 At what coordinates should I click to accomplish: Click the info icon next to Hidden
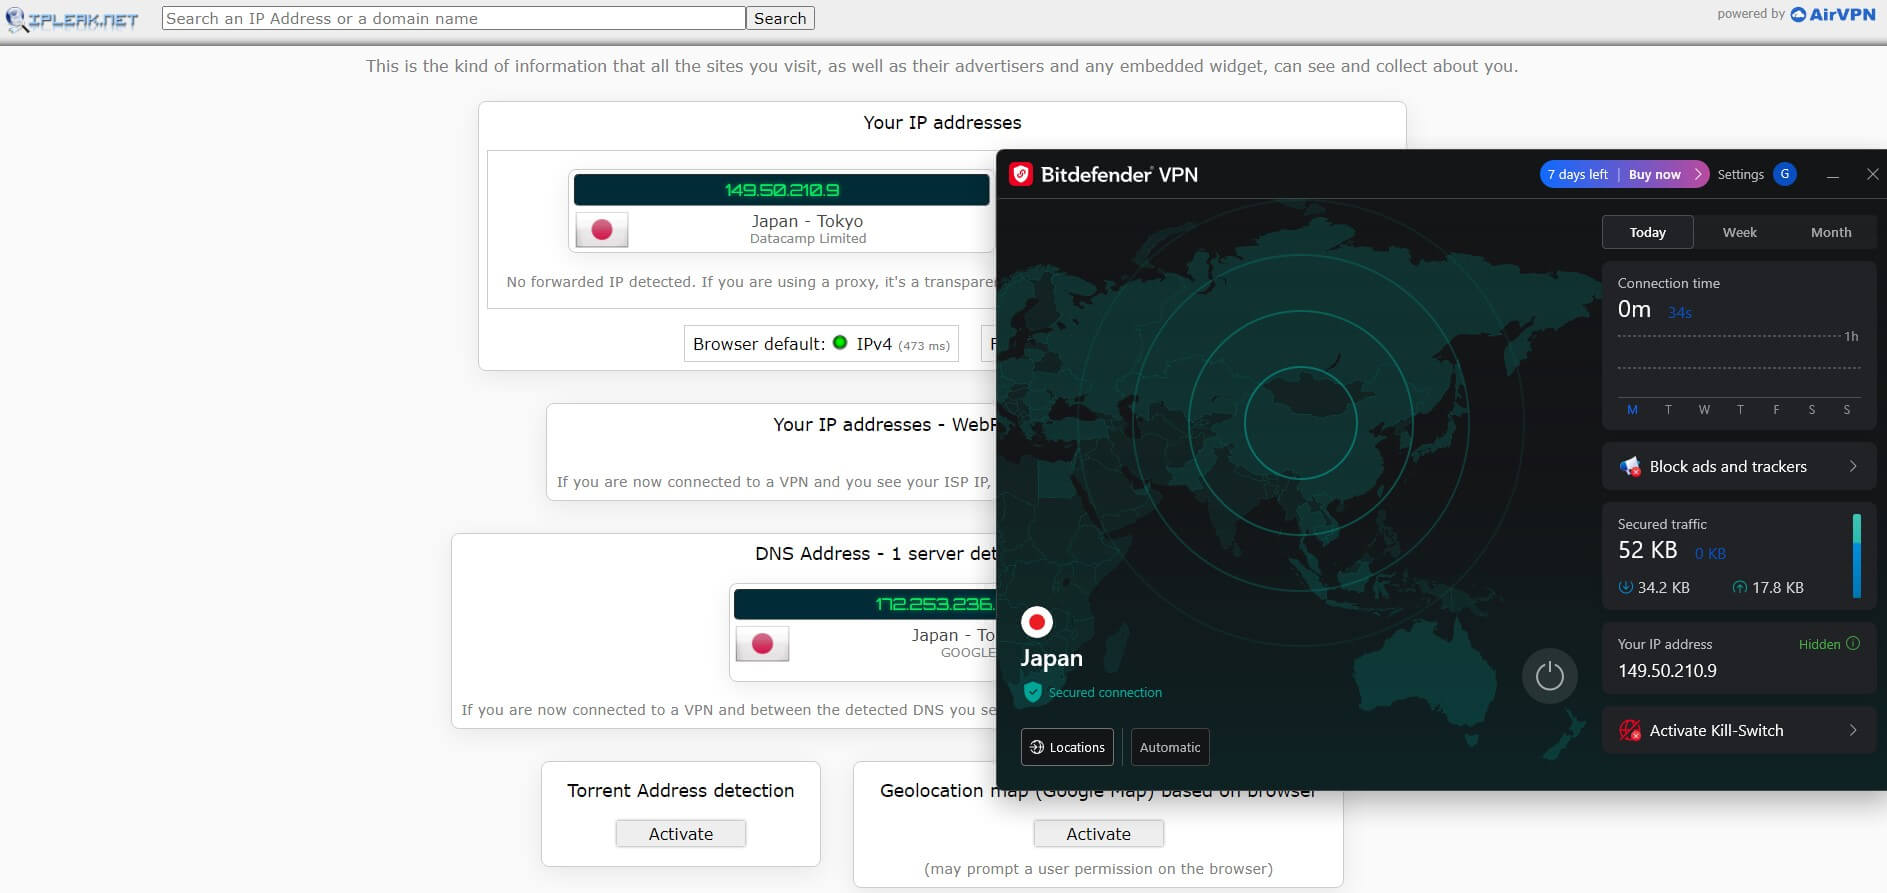click(1853, 644)
